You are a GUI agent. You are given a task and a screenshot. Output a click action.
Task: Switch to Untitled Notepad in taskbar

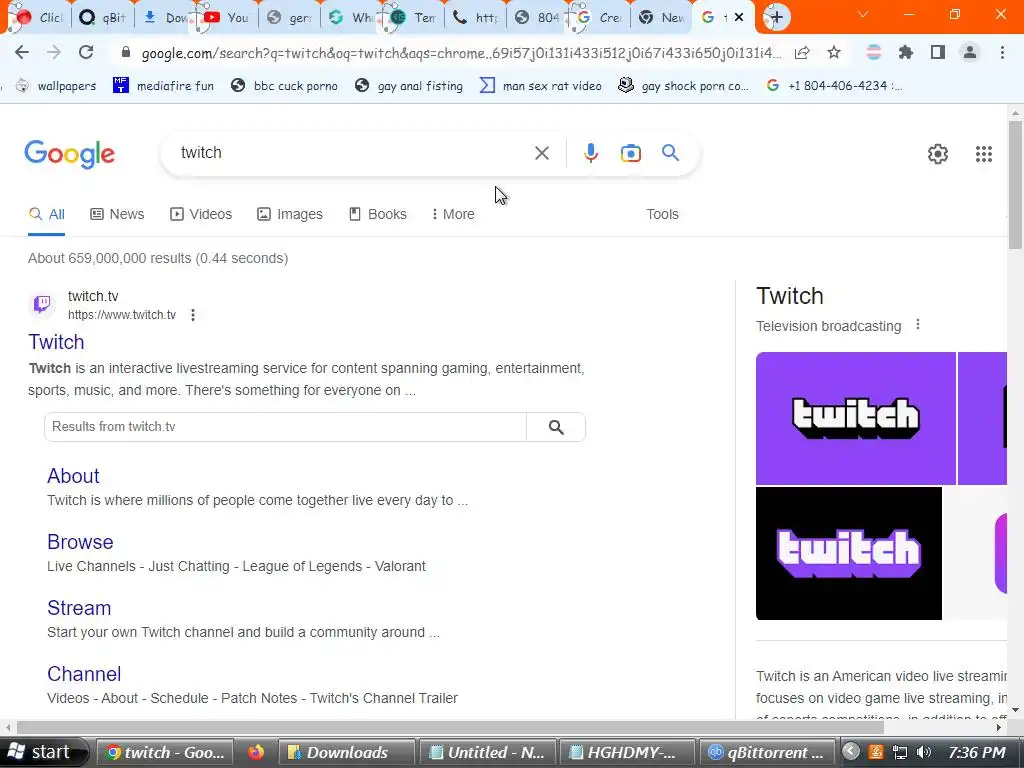pos(487,752)
